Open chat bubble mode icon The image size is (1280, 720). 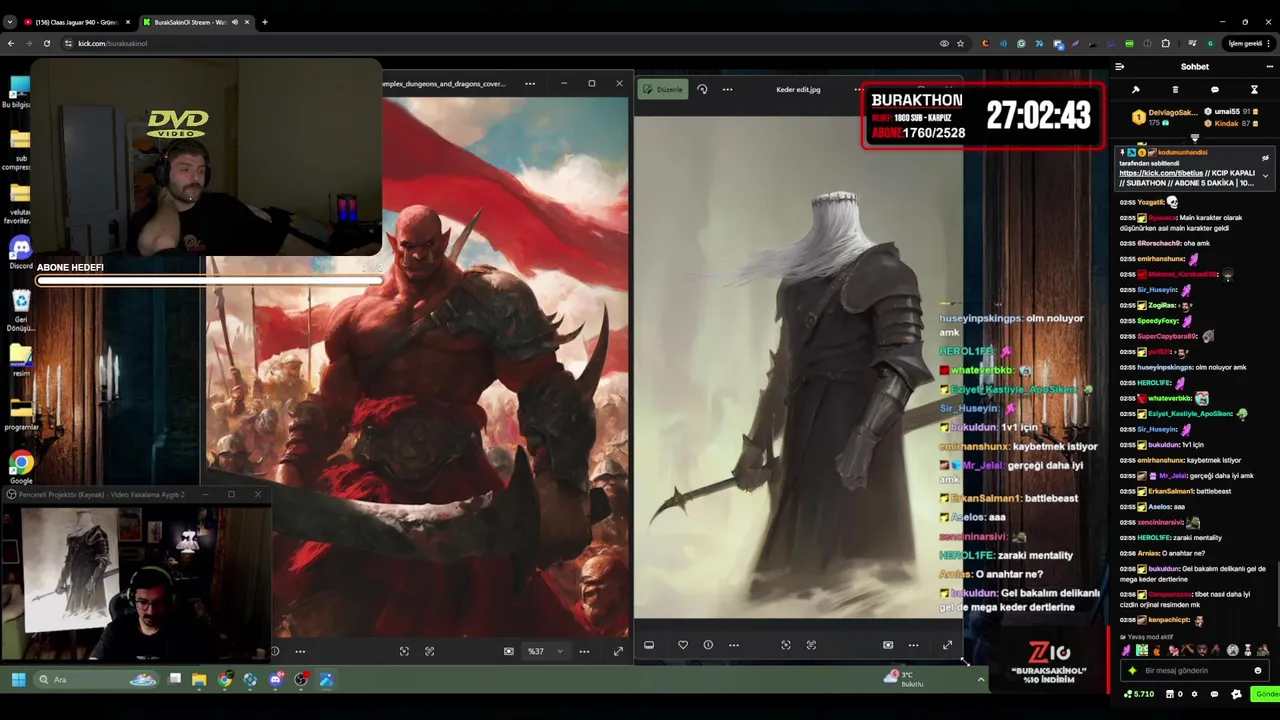coord(1215,90)
